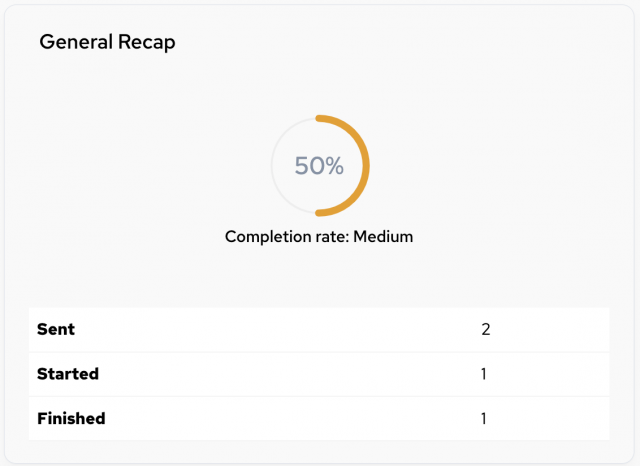Select the Sent row label
Viewport: 640px width, 466px height.
[56, 329]
